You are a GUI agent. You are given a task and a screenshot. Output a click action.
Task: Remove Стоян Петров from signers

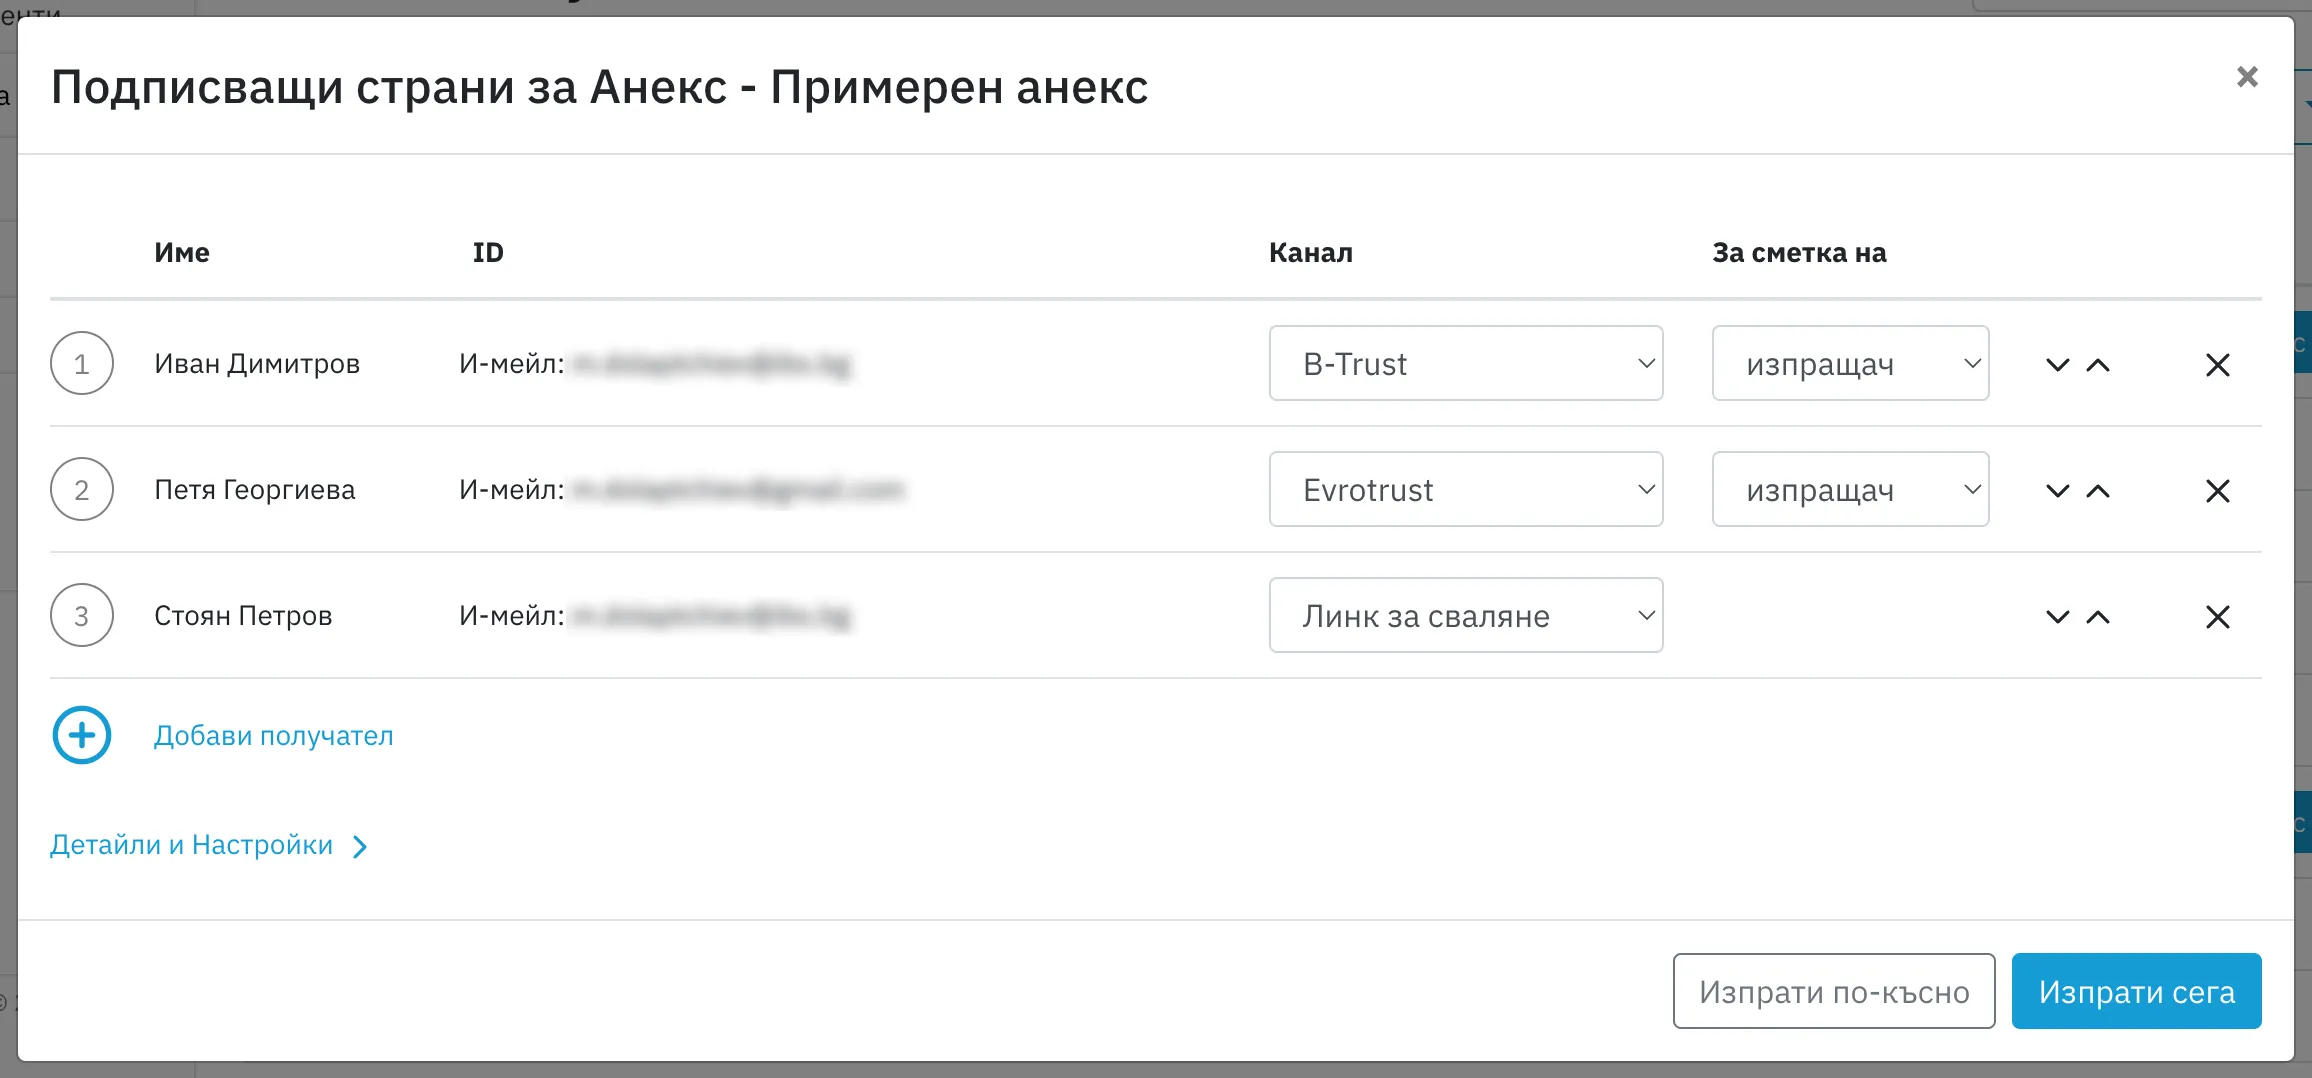click(x=2218, y=617)
